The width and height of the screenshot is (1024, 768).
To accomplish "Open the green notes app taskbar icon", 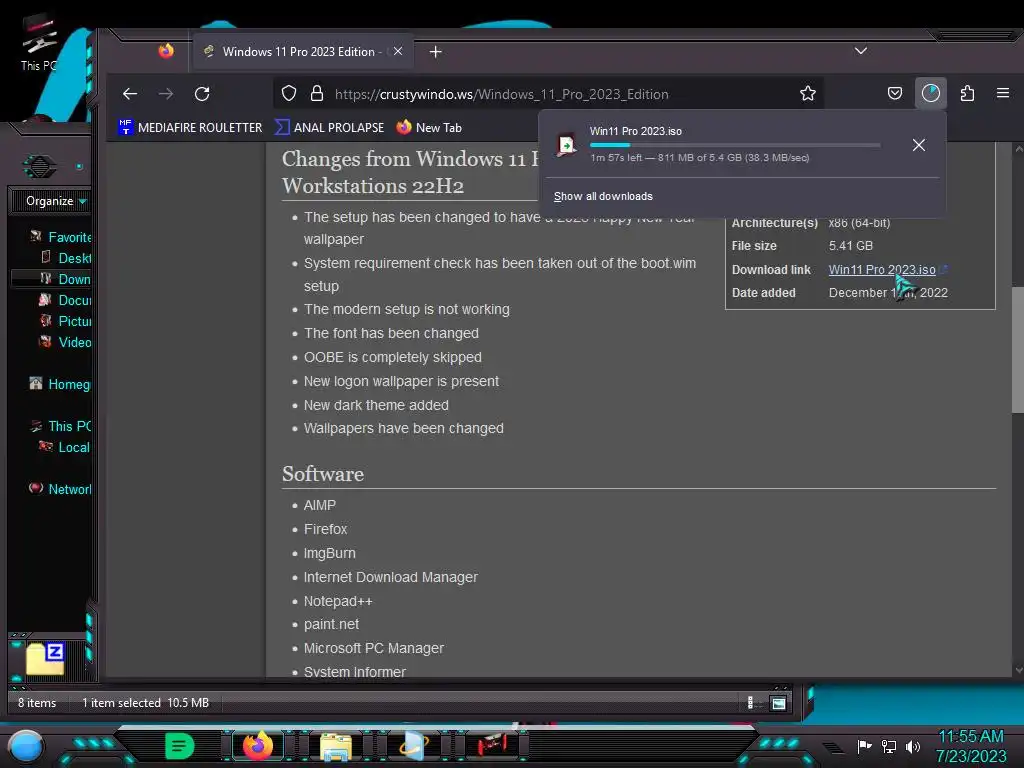I will 180,746.
